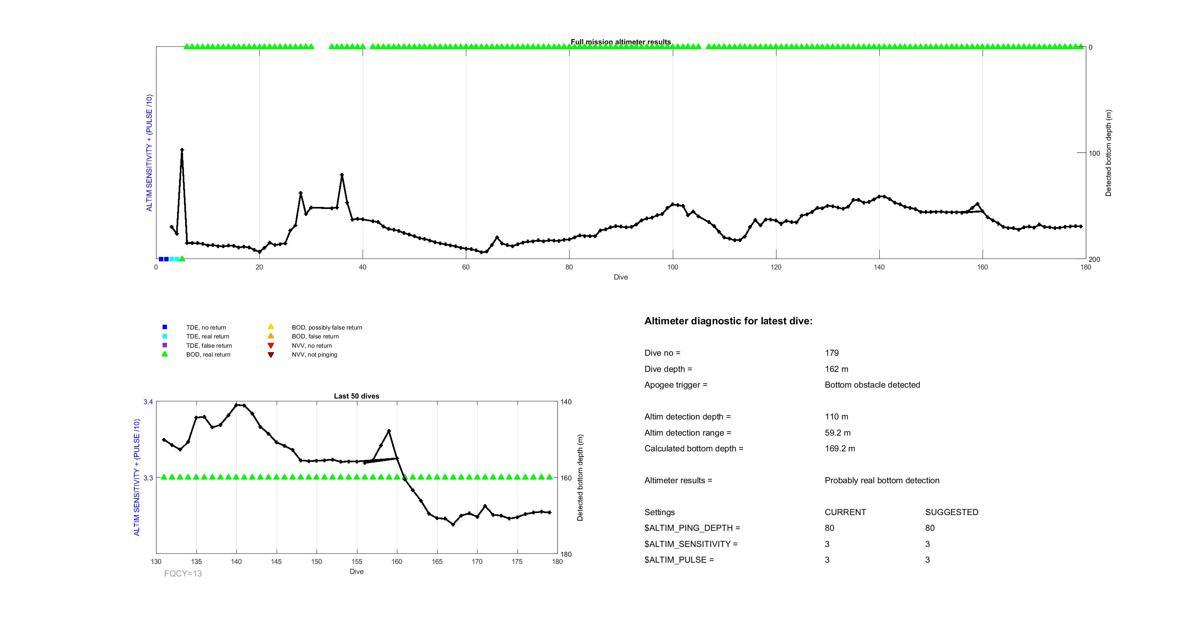Viewport: 1200px width, 622px height.
Task: Select the text 'Probably real bottom detection'
Action: (x=882, y=481)
